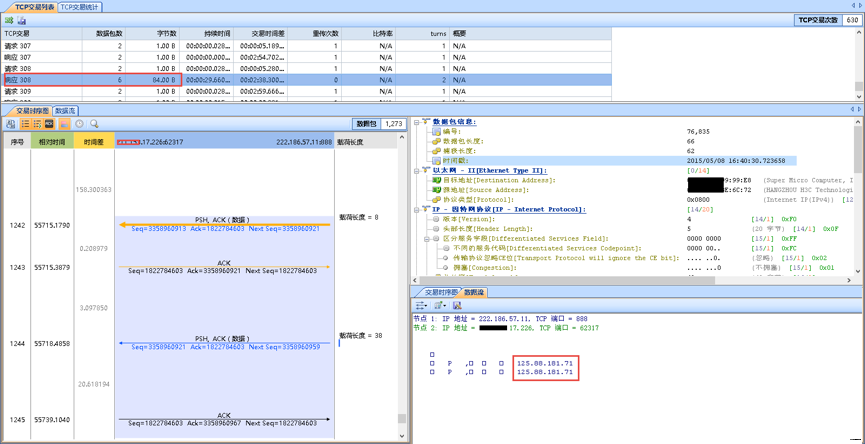The image size is (865, 444).
Task: Click the green export icon in TCP list toolbar
Action: [x=9, y=20]
